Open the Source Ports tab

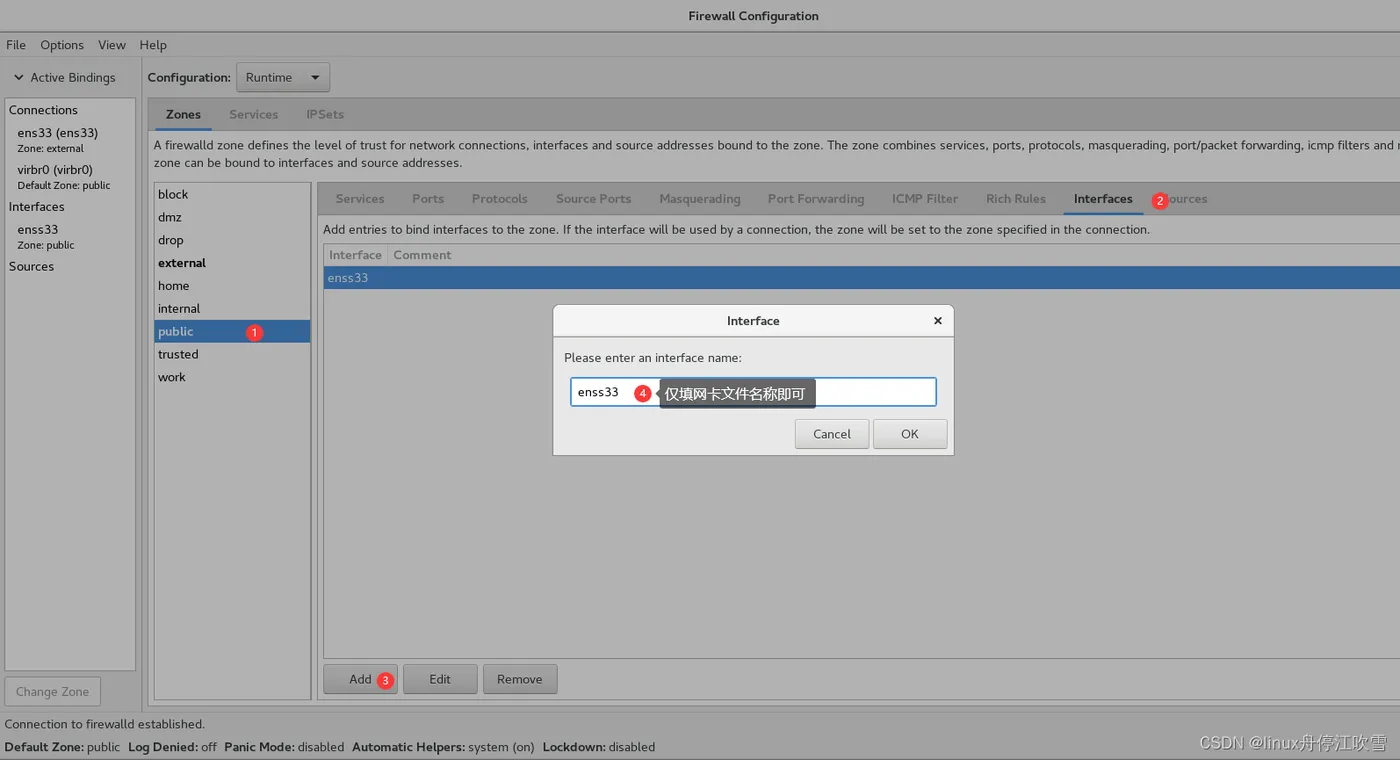click(x=593, y=199)
